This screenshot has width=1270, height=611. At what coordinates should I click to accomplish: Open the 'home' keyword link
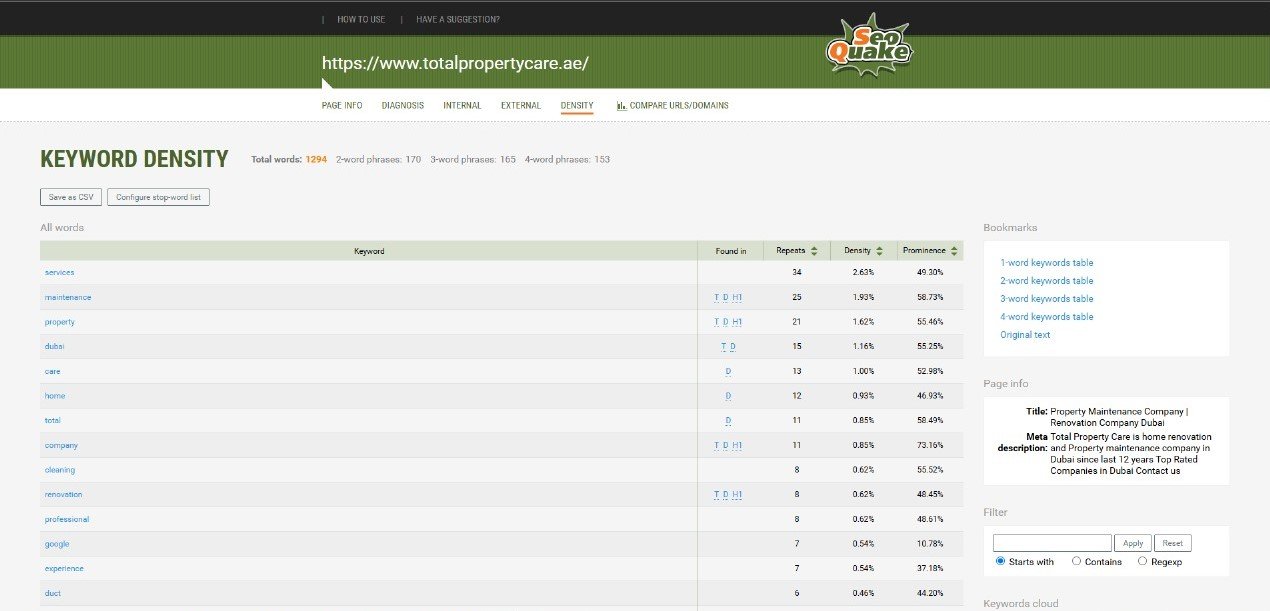(x=55, y=396)
